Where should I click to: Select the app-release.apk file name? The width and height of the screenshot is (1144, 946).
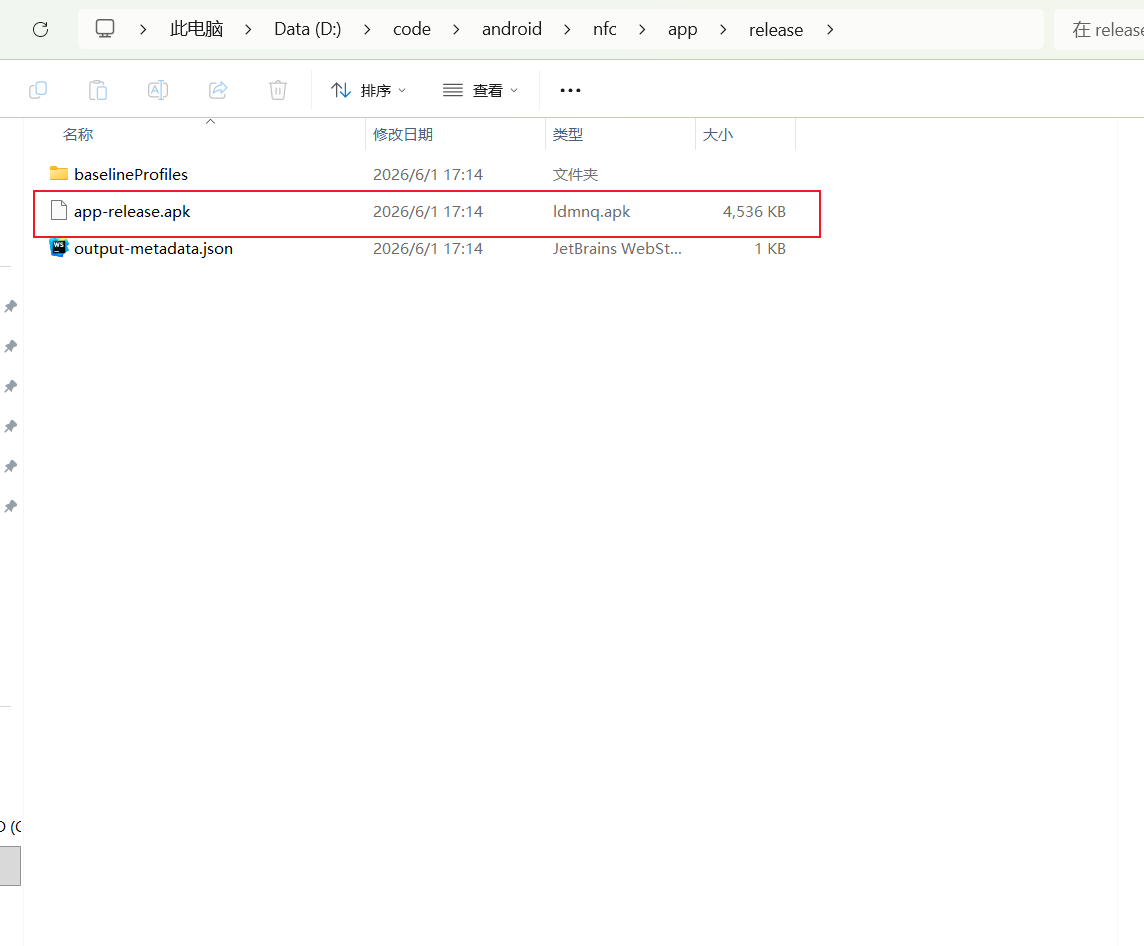(x=132, y=212)
